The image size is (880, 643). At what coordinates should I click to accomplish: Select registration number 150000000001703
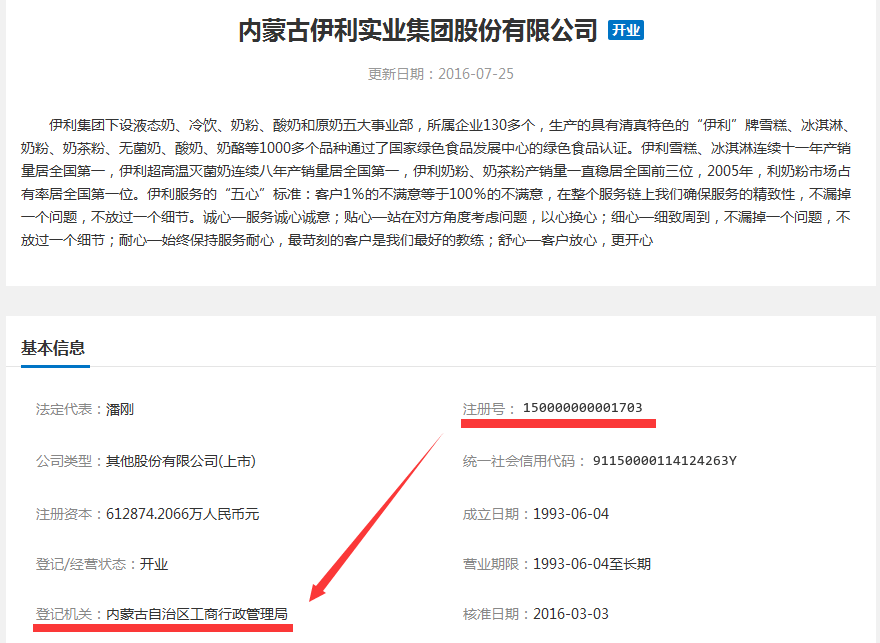click(582, 408)
